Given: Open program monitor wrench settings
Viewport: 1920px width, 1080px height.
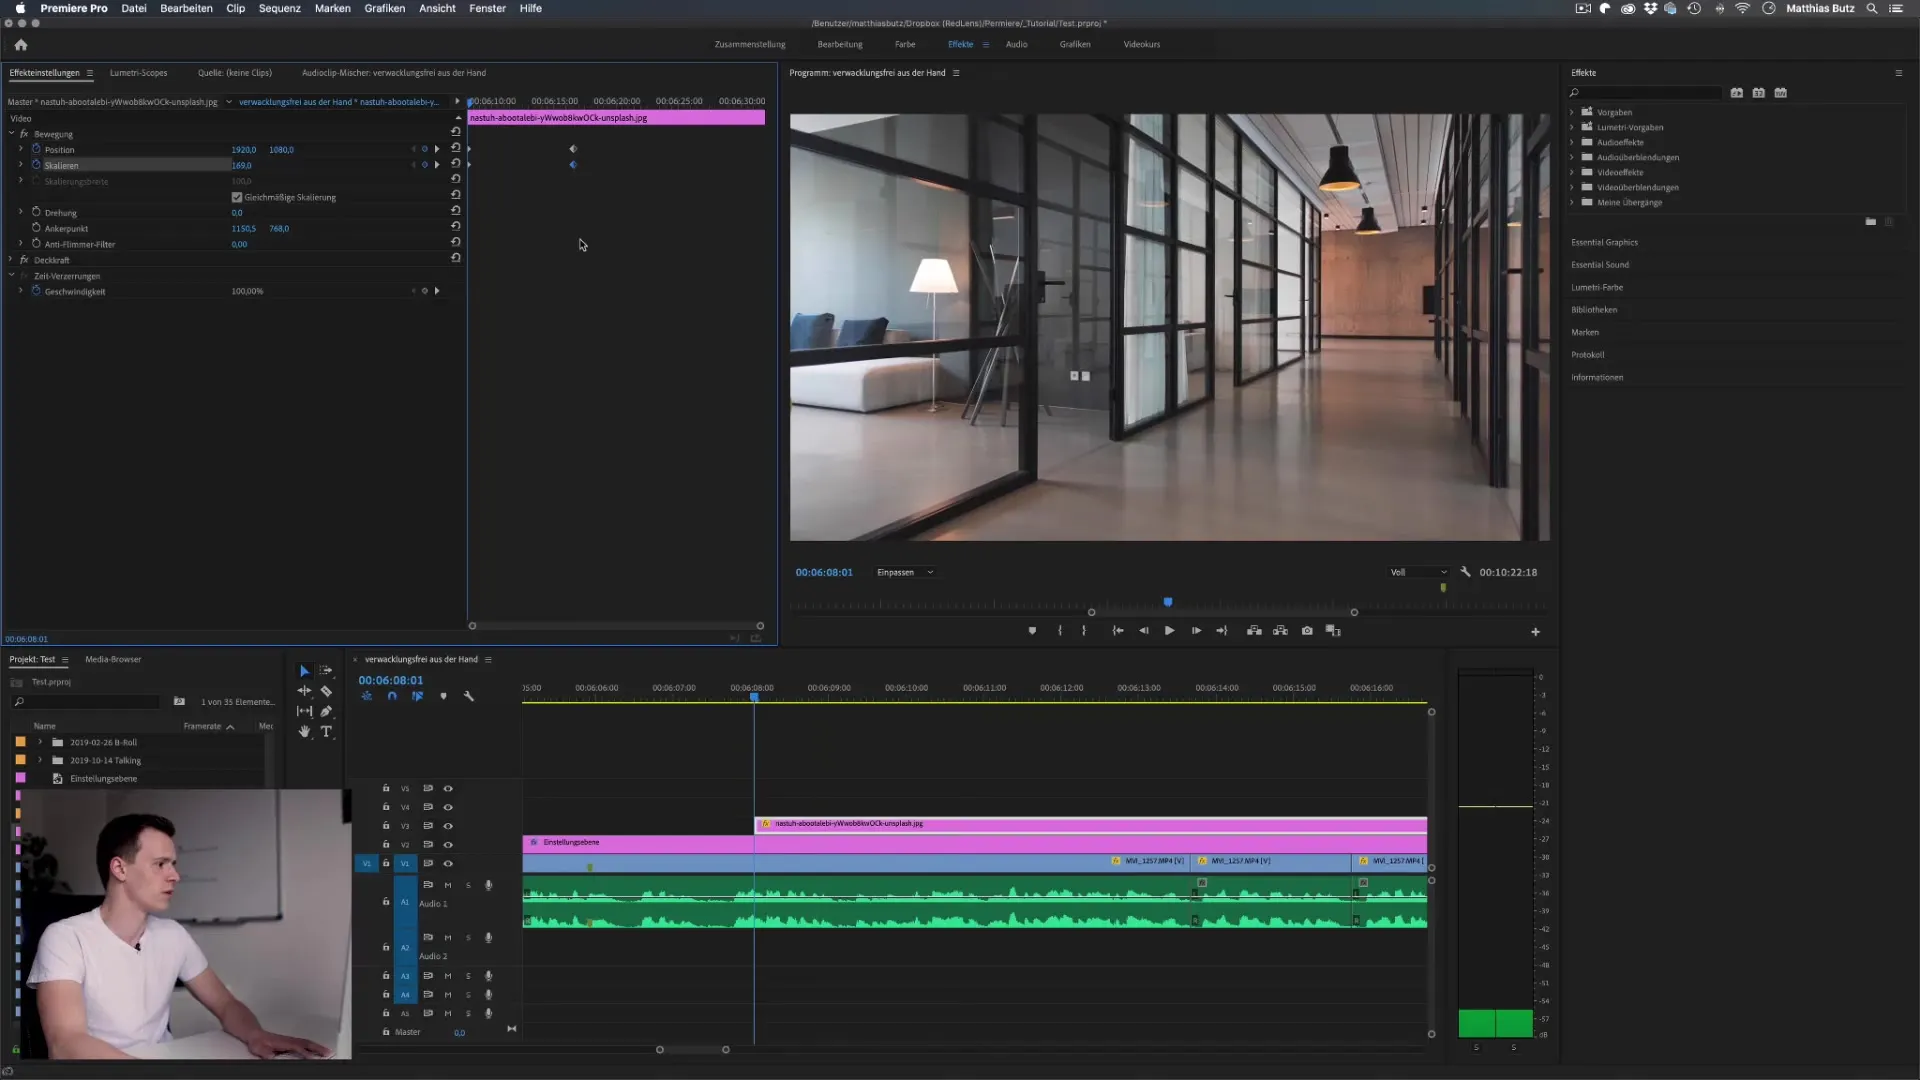Looking at the screenshot, I should coord(1465,572).
